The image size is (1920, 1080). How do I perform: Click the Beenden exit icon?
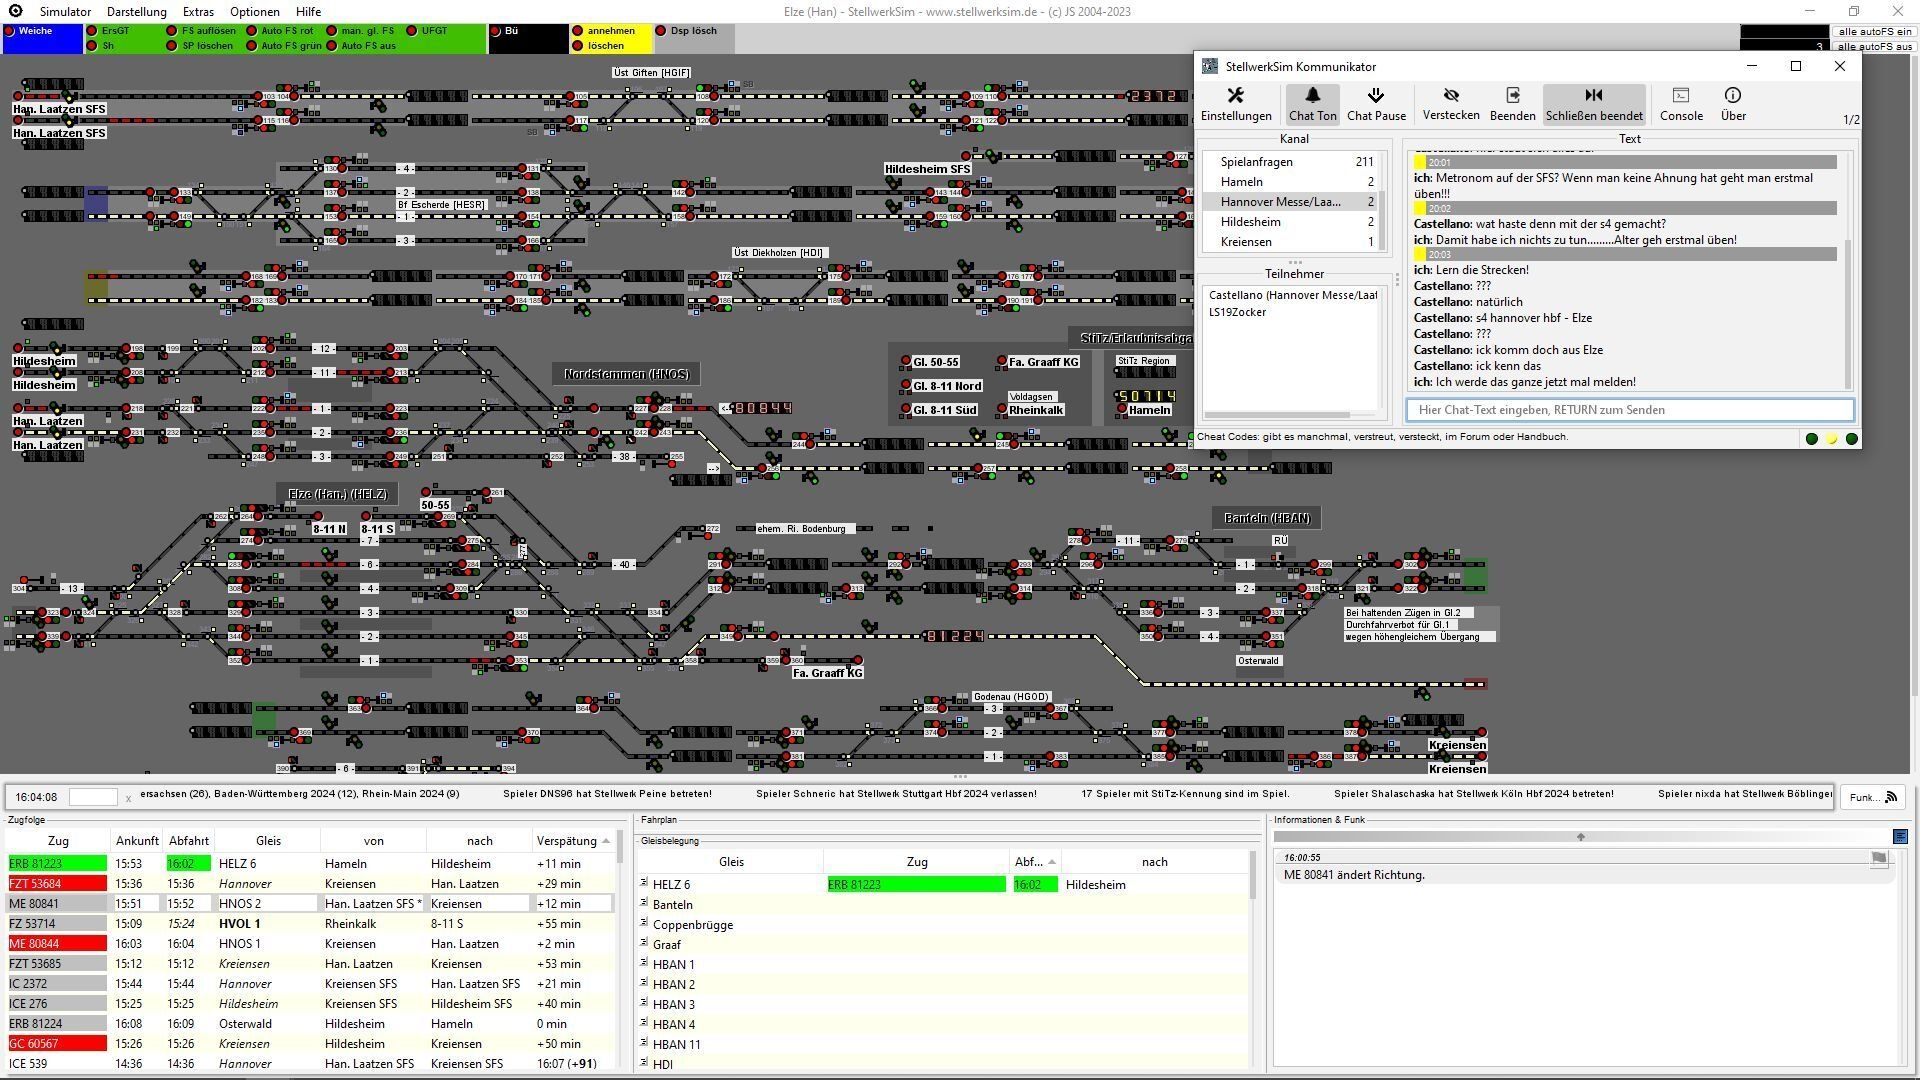coord(1512,96)
